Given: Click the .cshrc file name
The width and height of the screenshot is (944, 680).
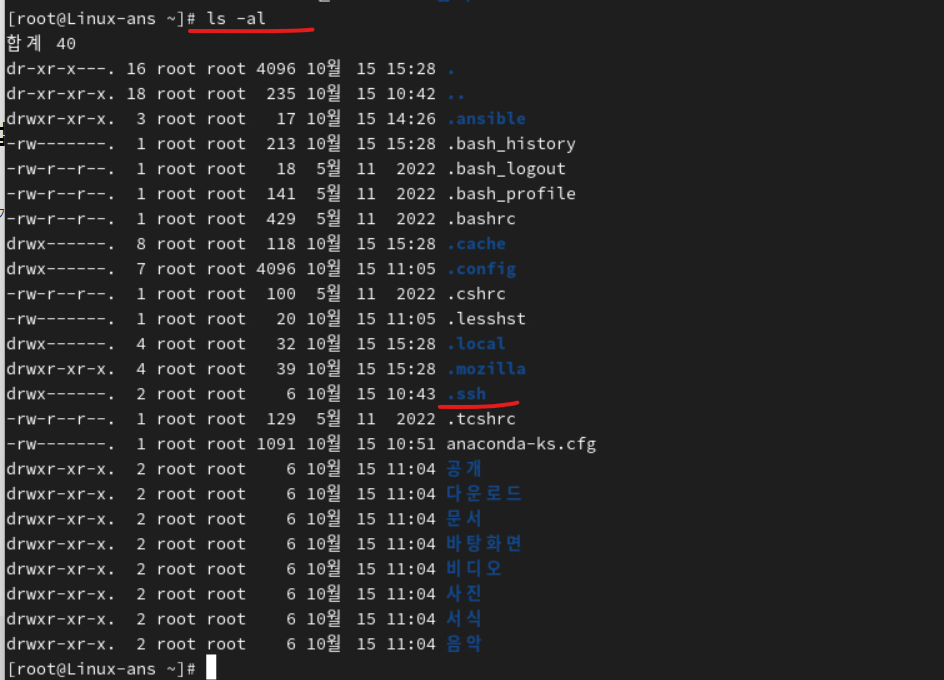Looking at the screenshot, I should click(x=476, y=294).
